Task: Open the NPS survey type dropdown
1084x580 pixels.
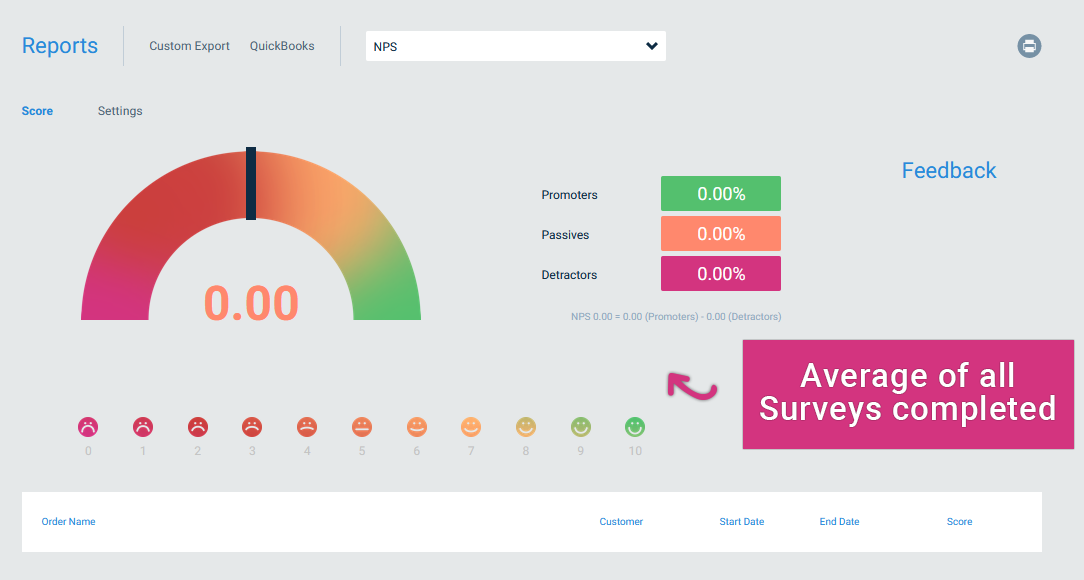Action: pos(515,46)
